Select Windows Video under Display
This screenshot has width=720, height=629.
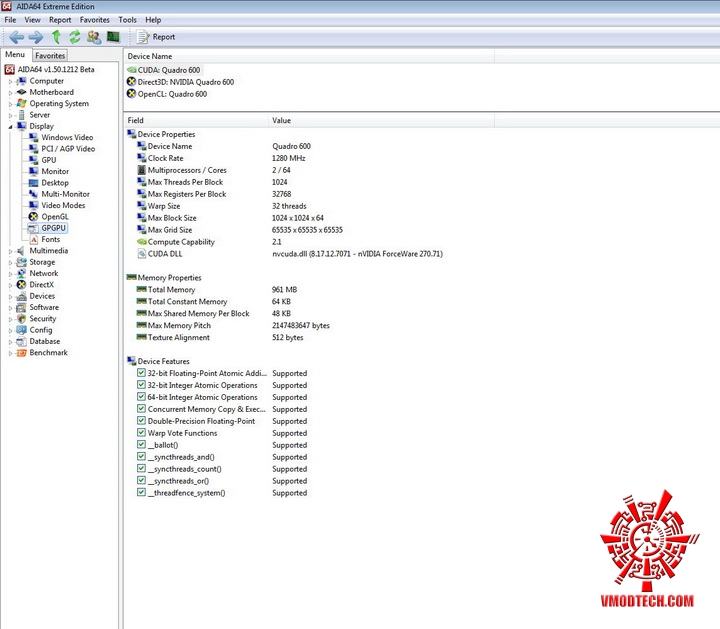[x=61, y=137]
